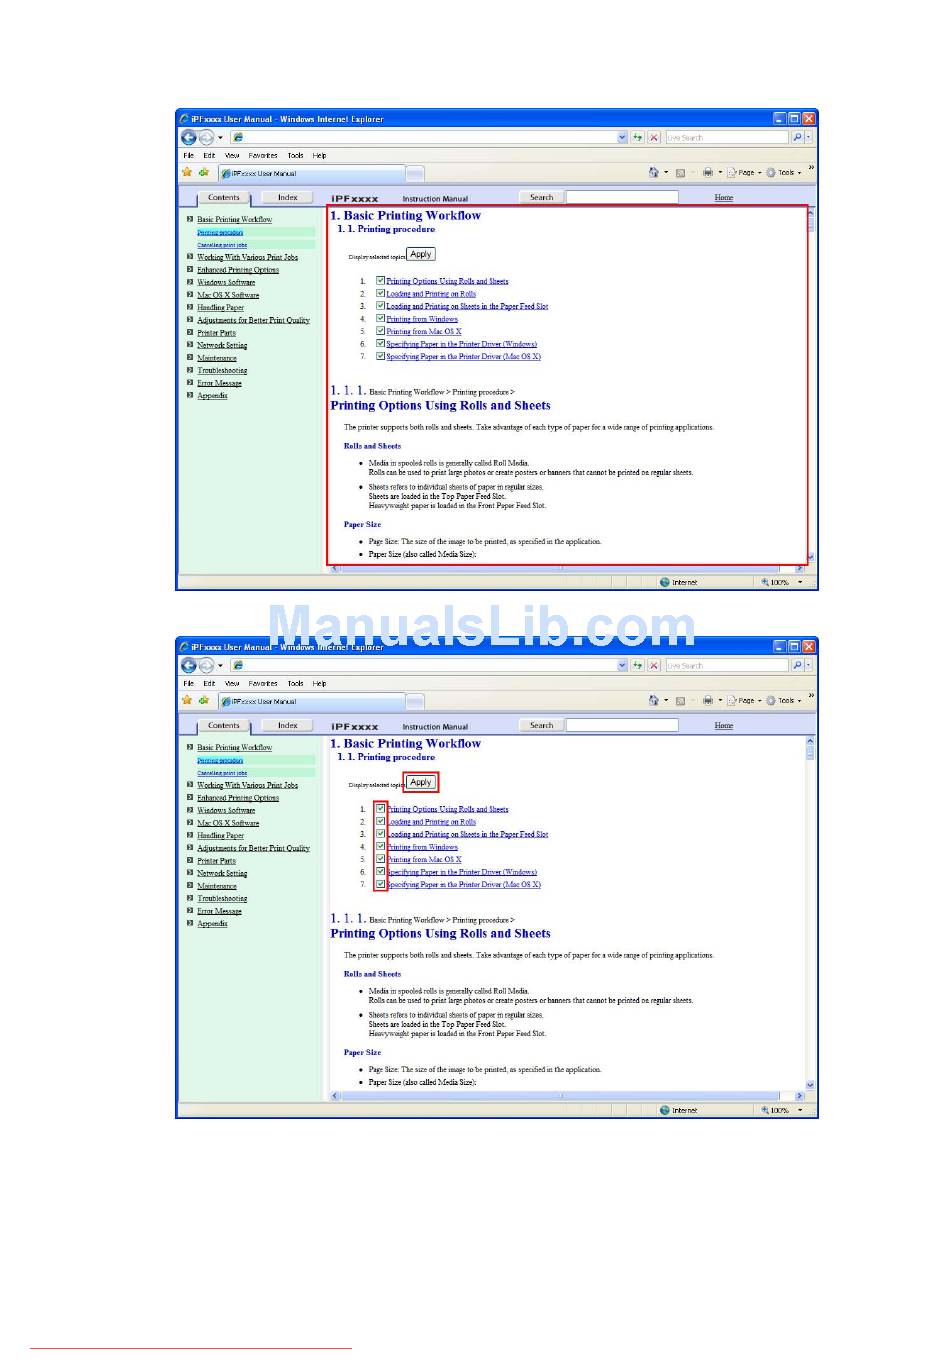Select the 'iPFxxxx User Manual' browser tab in the lower window

tap(312, 701)
